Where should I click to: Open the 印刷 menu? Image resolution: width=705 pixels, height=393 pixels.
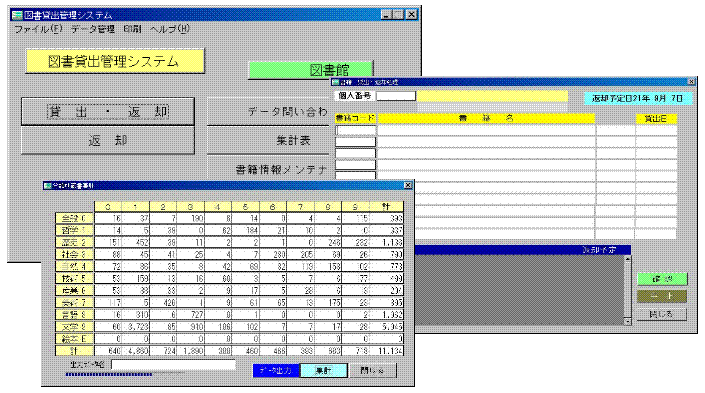(132, 29)
